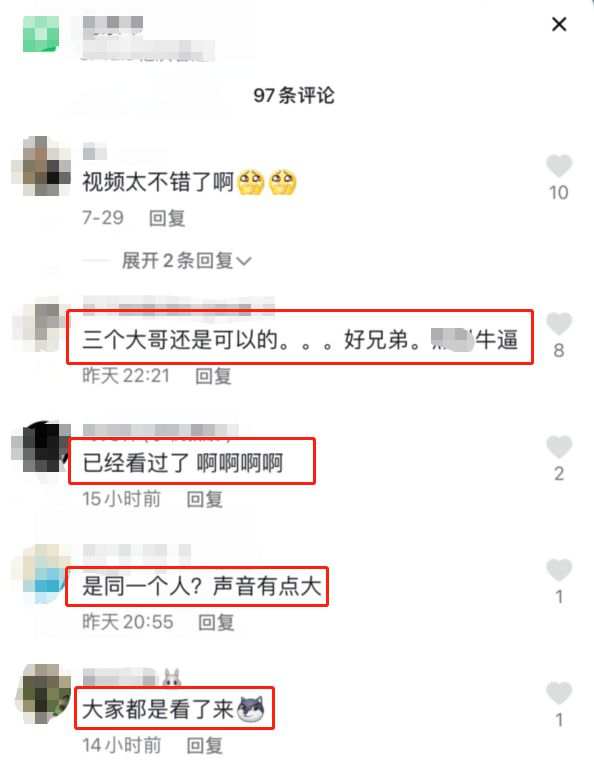Like the 是同一个人 comment

coord(559,570)
